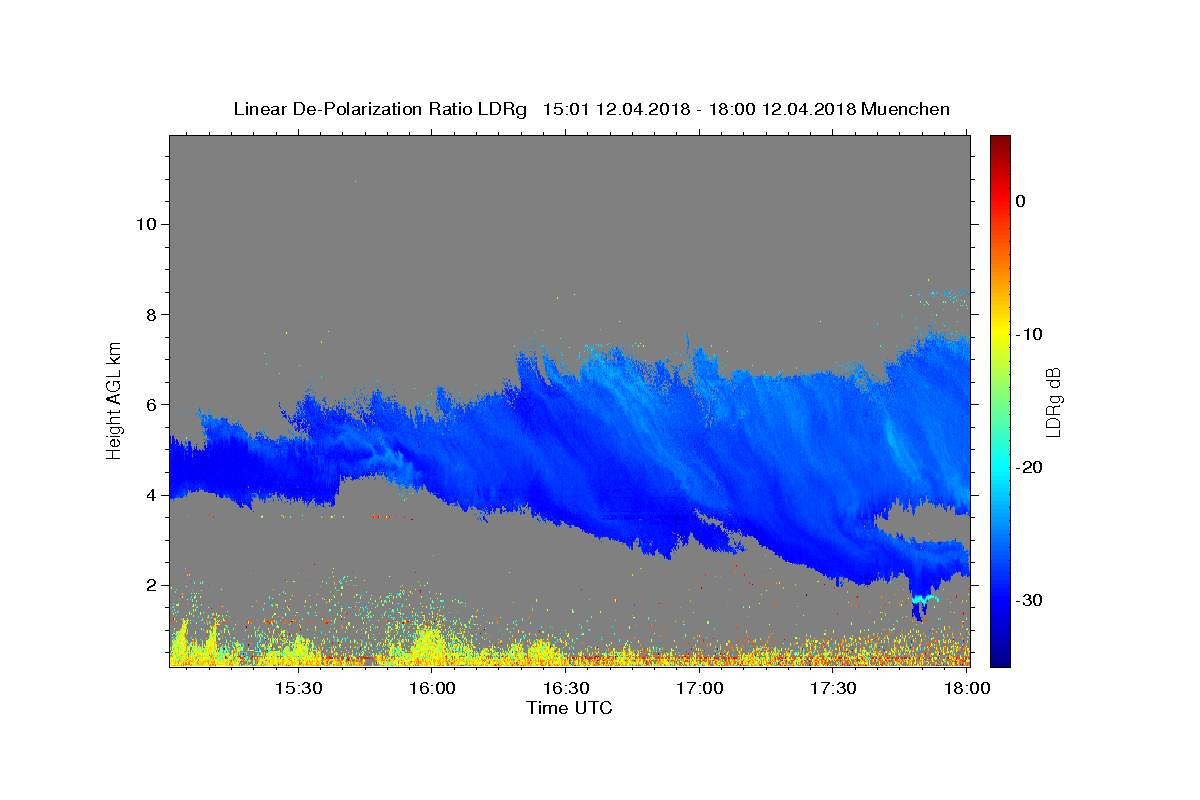Click the colorbar tick label "0"

(x=1021, y=201)
